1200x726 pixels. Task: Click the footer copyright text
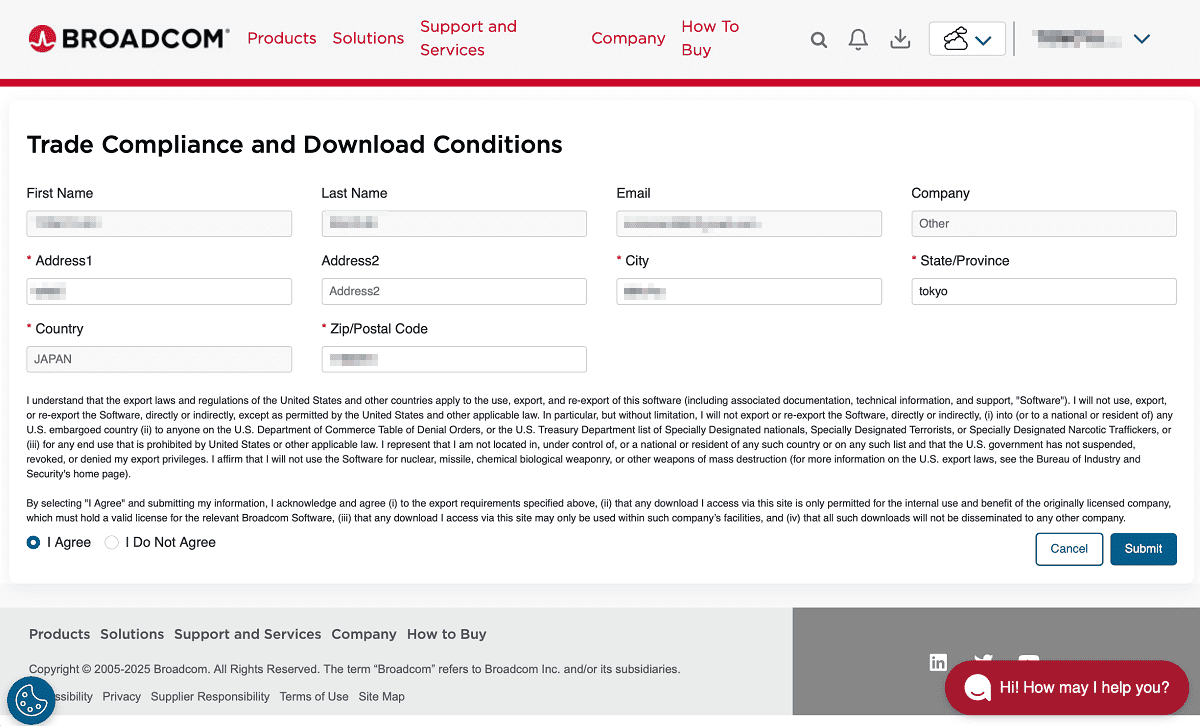pyautogui.click(x=354, y=669)
